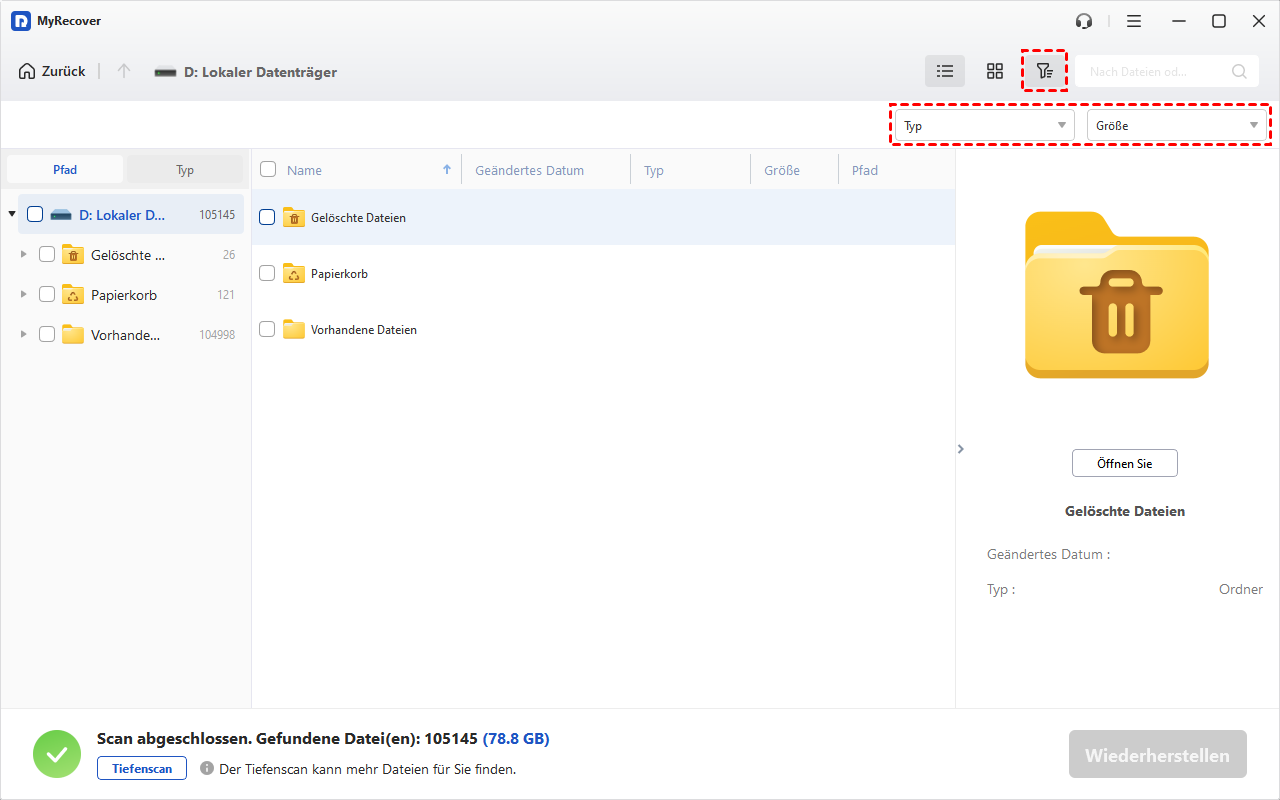1280x800 pixels.
Task: Click the filter funnel icon
Action: pyautogui.click(x=1044, y=71)
